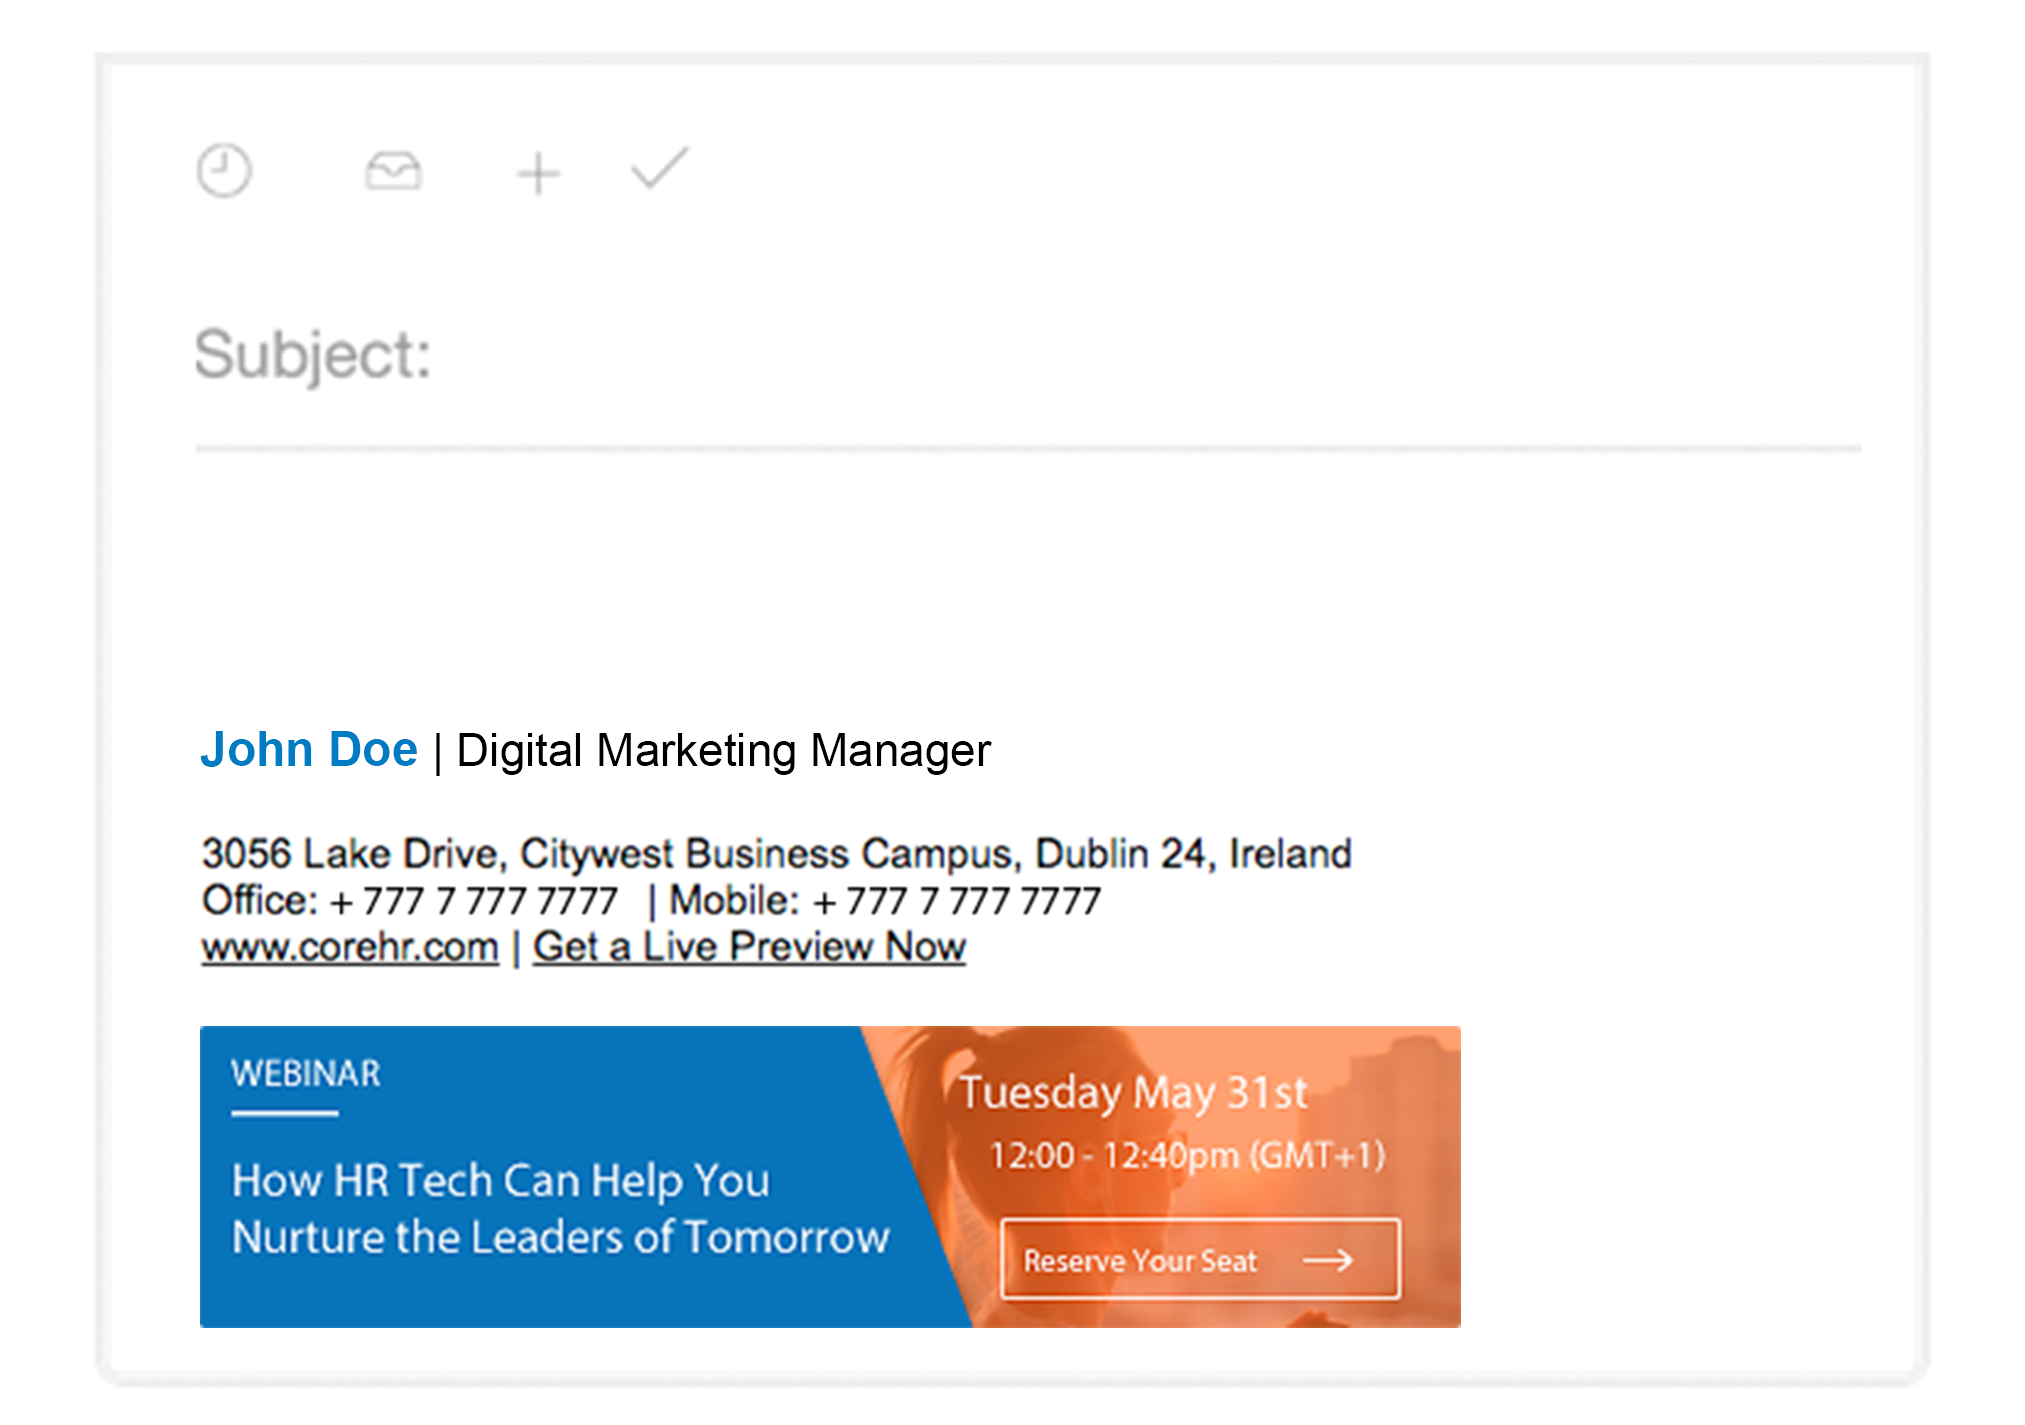Follow the Get a Live Preview Now link
The height and width of the screenshot is (1425, 2025).
[x=749, y=946]
